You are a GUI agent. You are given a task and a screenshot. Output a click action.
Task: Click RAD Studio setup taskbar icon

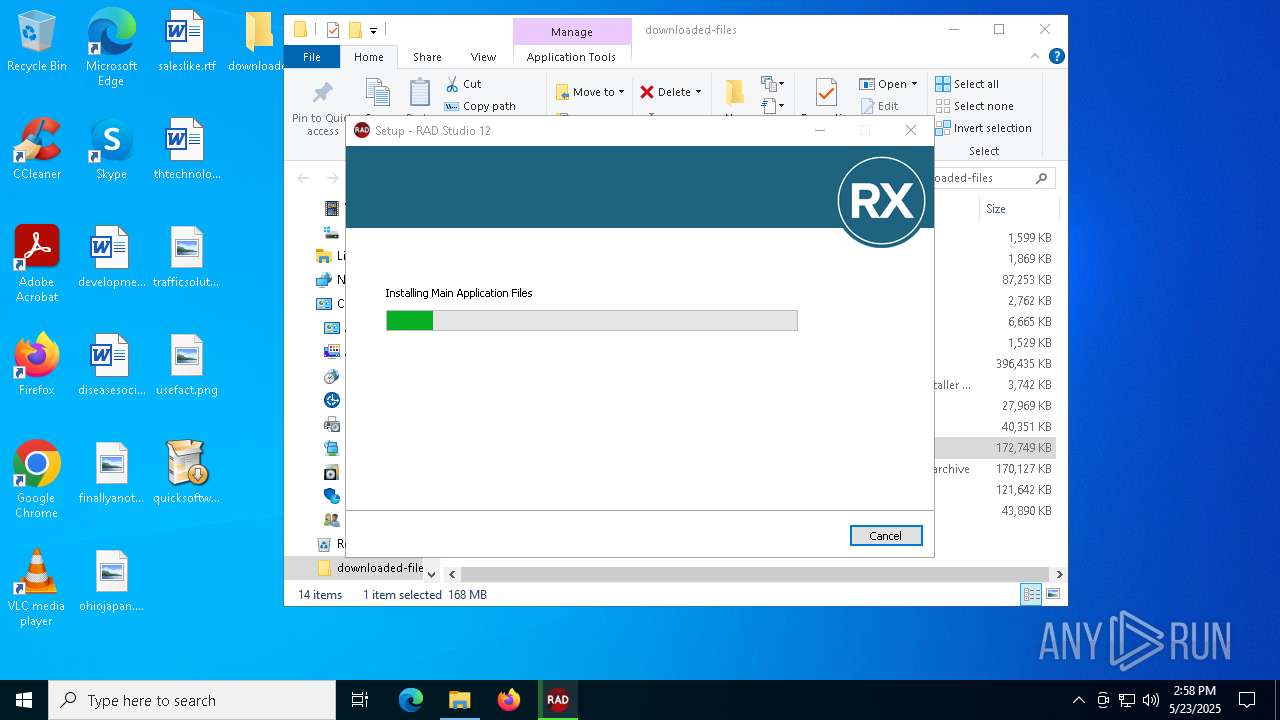(557, 700)
